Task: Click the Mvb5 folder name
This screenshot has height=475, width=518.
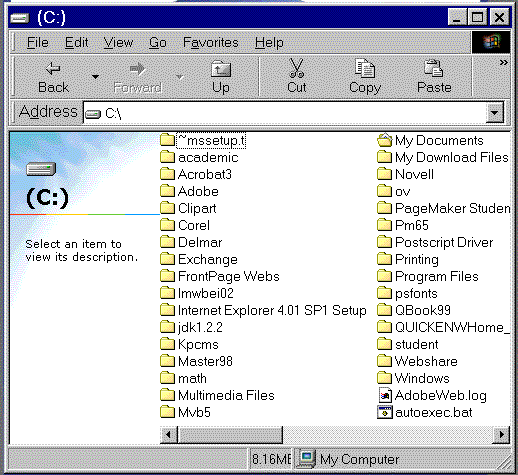Action: point(194,412)
